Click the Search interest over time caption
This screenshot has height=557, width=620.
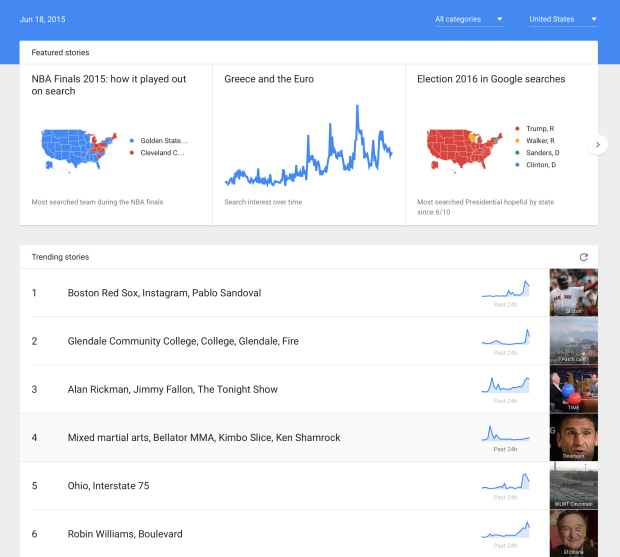click(x=263, y=202)
